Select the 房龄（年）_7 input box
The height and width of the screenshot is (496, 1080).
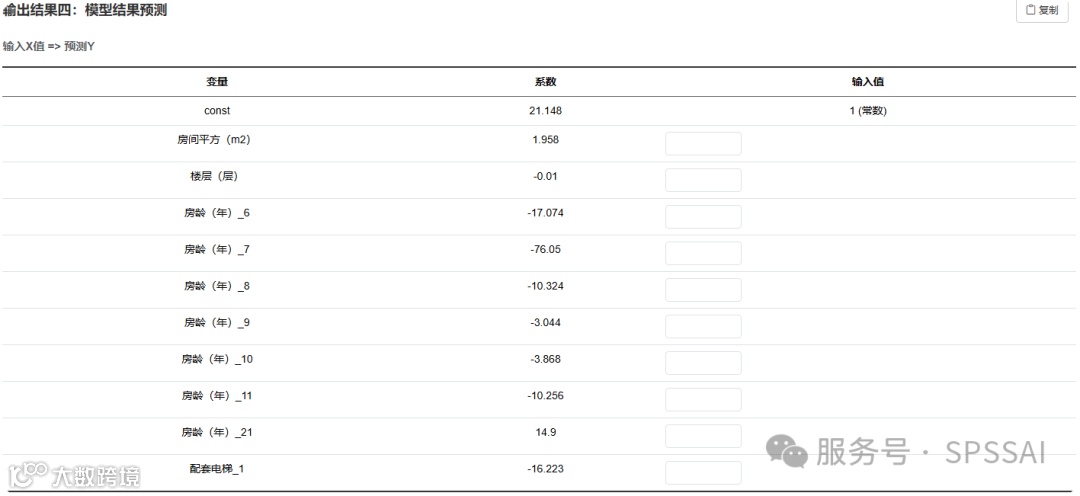click(703, 253)
